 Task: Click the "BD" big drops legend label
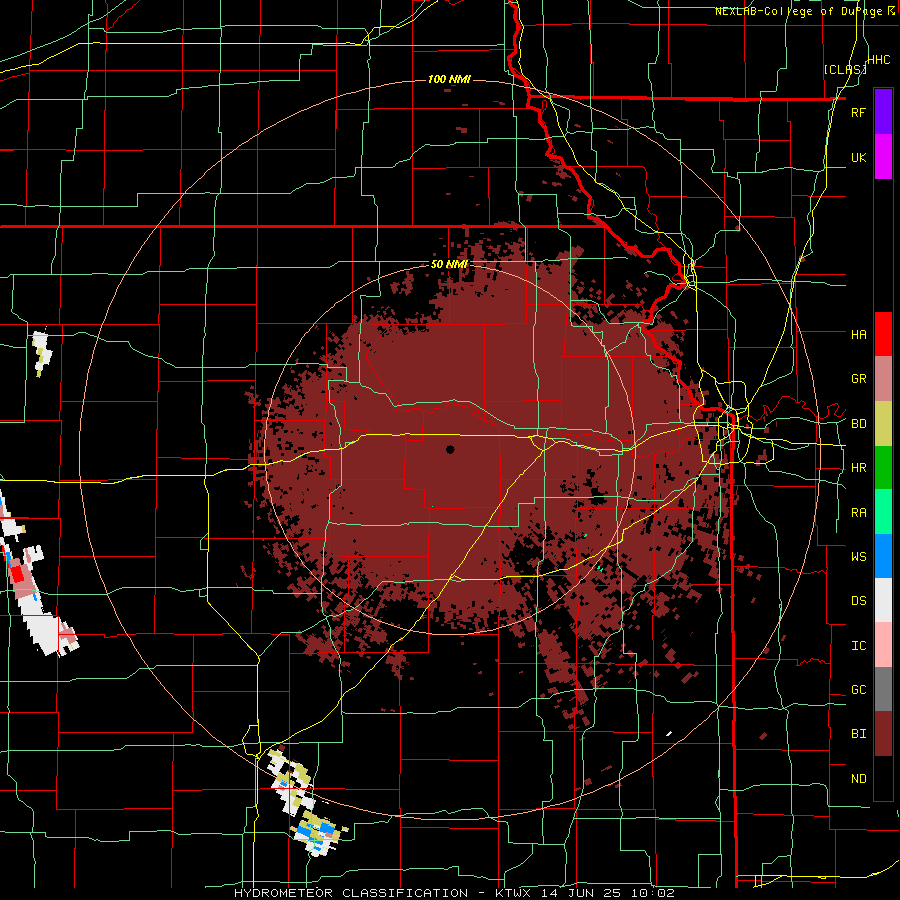858,424
